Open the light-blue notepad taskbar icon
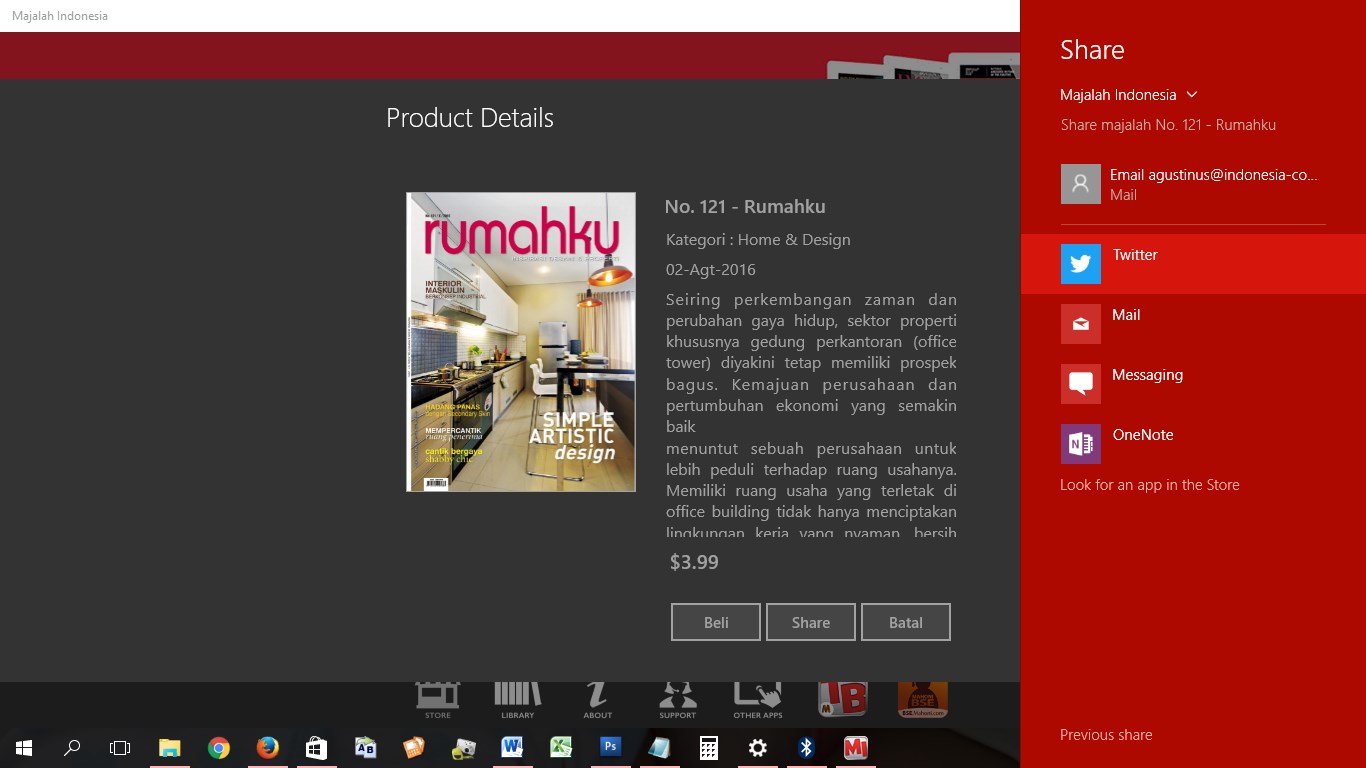 point(659,748)
